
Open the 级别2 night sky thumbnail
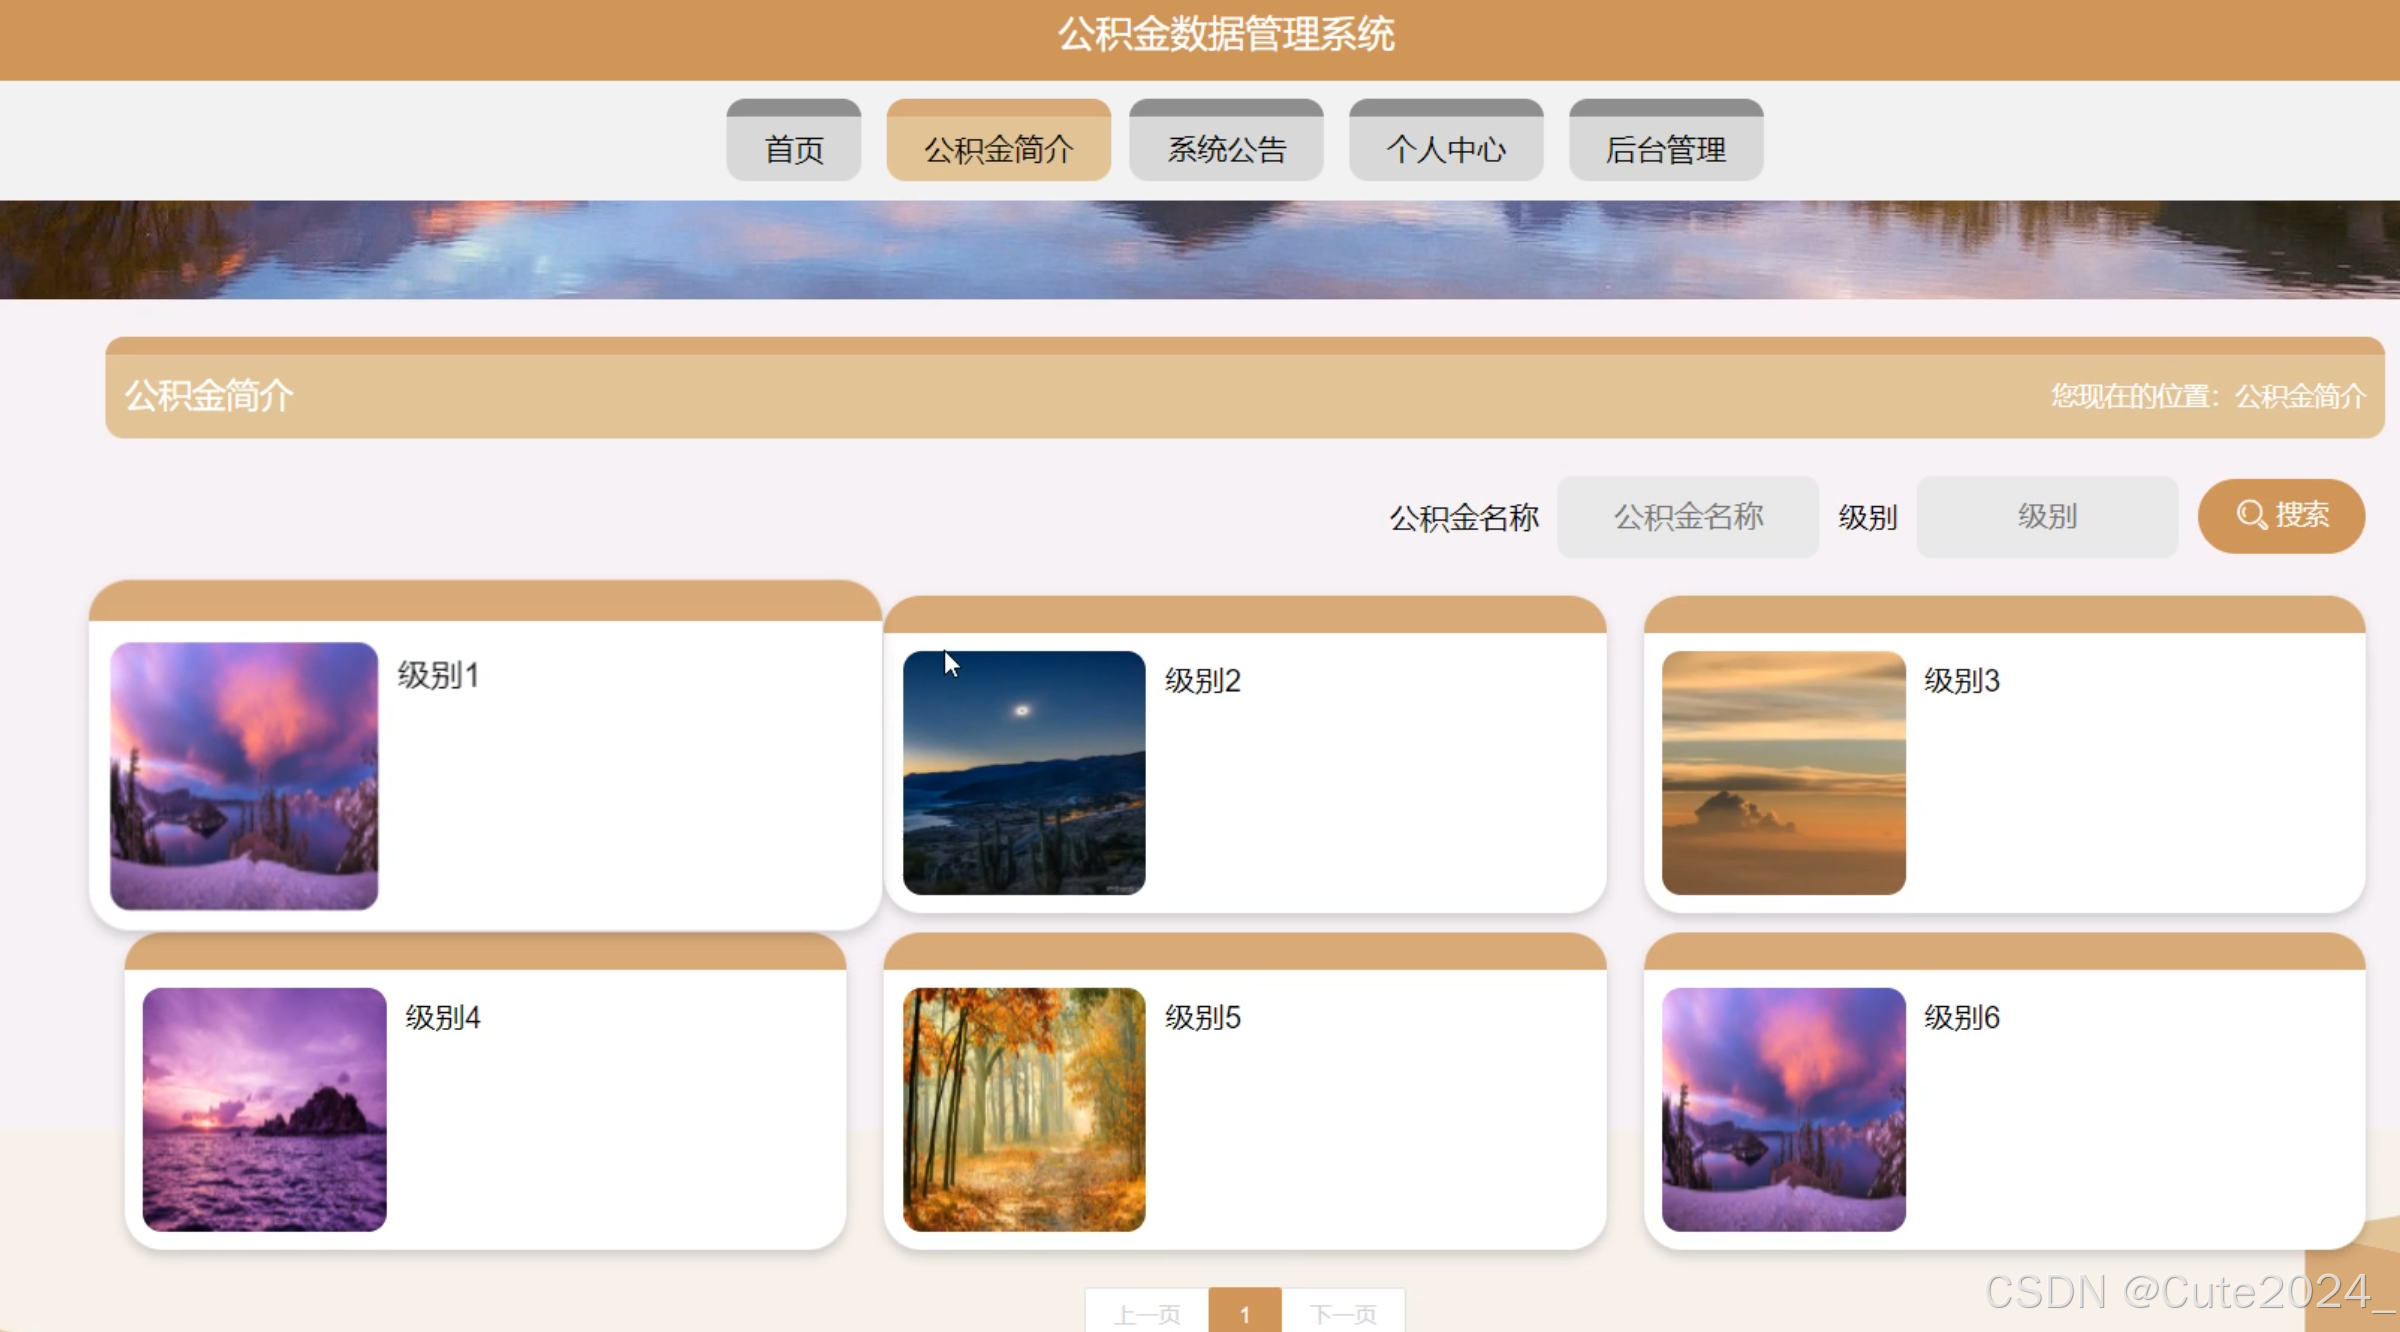[1023, 772]
